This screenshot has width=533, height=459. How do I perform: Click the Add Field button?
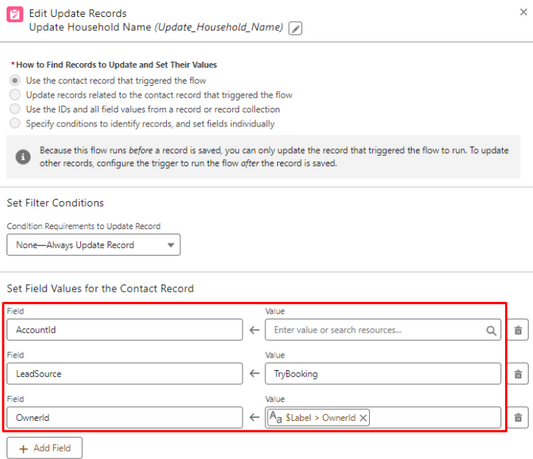pyautogui.click(x=44, y=448)
